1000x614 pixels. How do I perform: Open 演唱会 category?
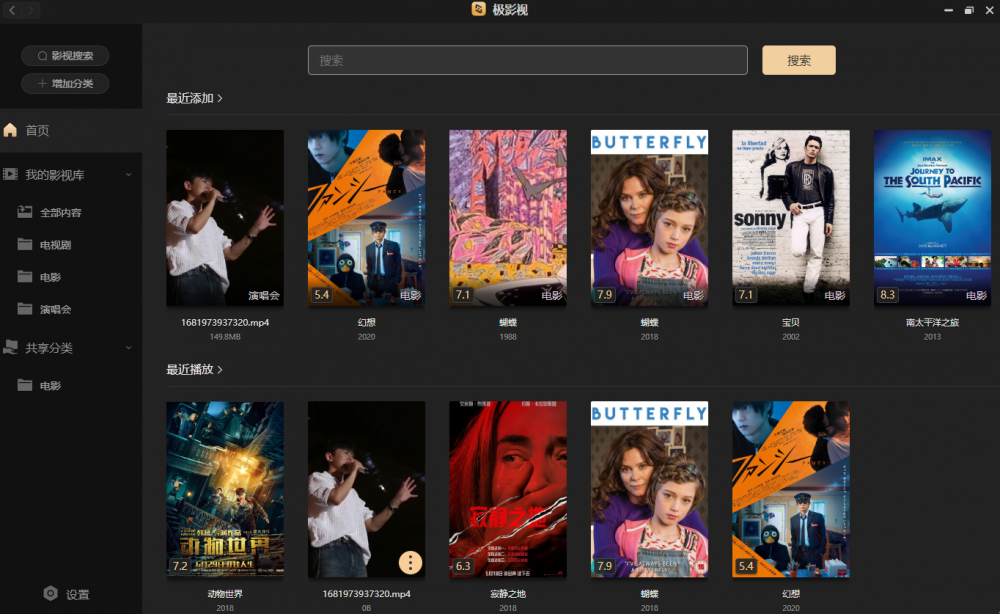coord(55,310)
